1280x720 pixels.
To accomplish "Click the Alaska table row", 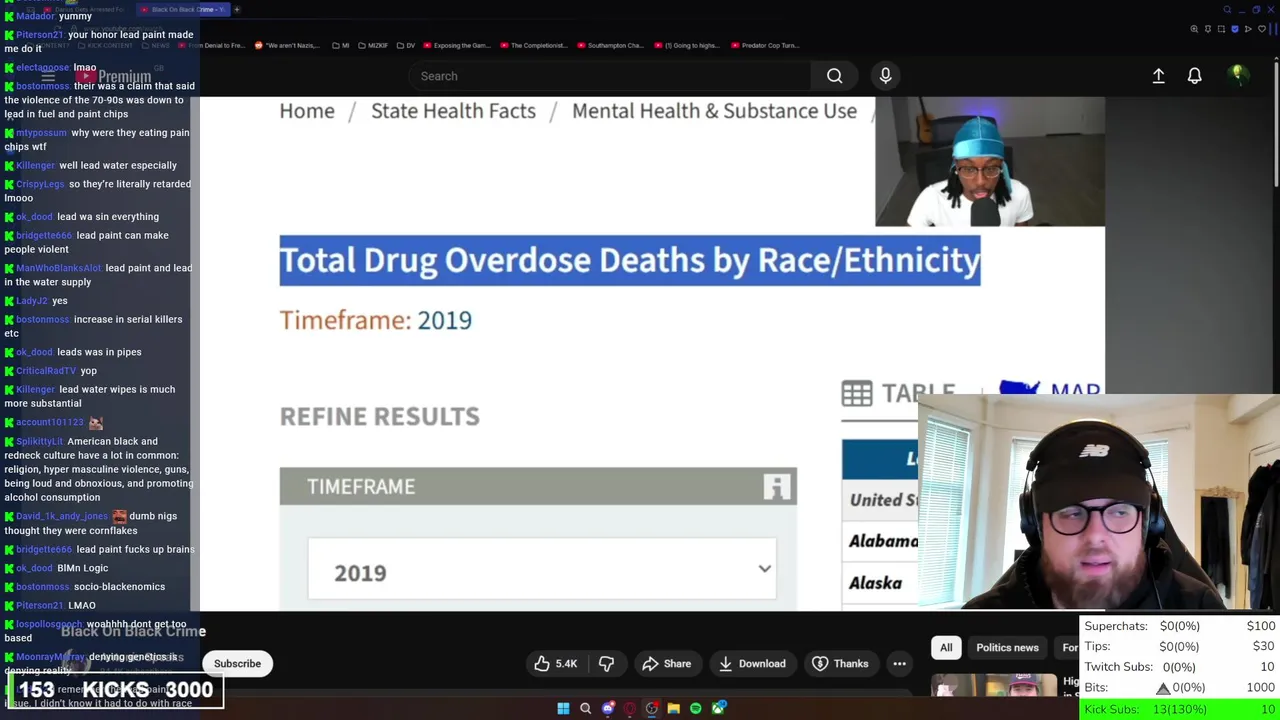I will tap(880, 583).
